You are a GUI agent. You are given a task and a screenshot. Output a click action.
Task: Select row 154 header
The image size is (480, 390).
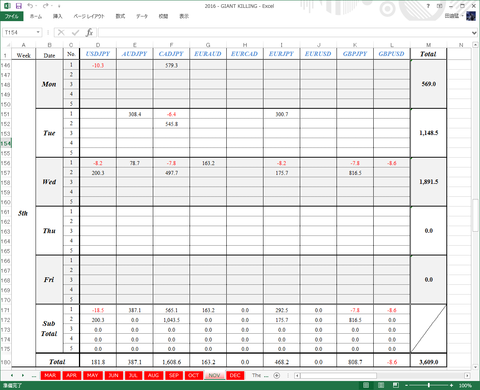coord(6,143)
